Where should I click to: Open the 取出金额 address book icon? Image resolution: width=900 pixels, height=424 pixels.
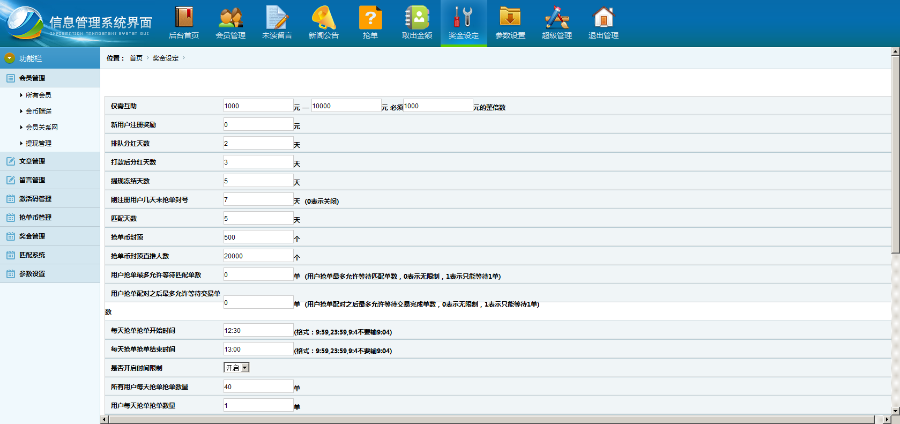pyautogui.click(x=417, y=17)
